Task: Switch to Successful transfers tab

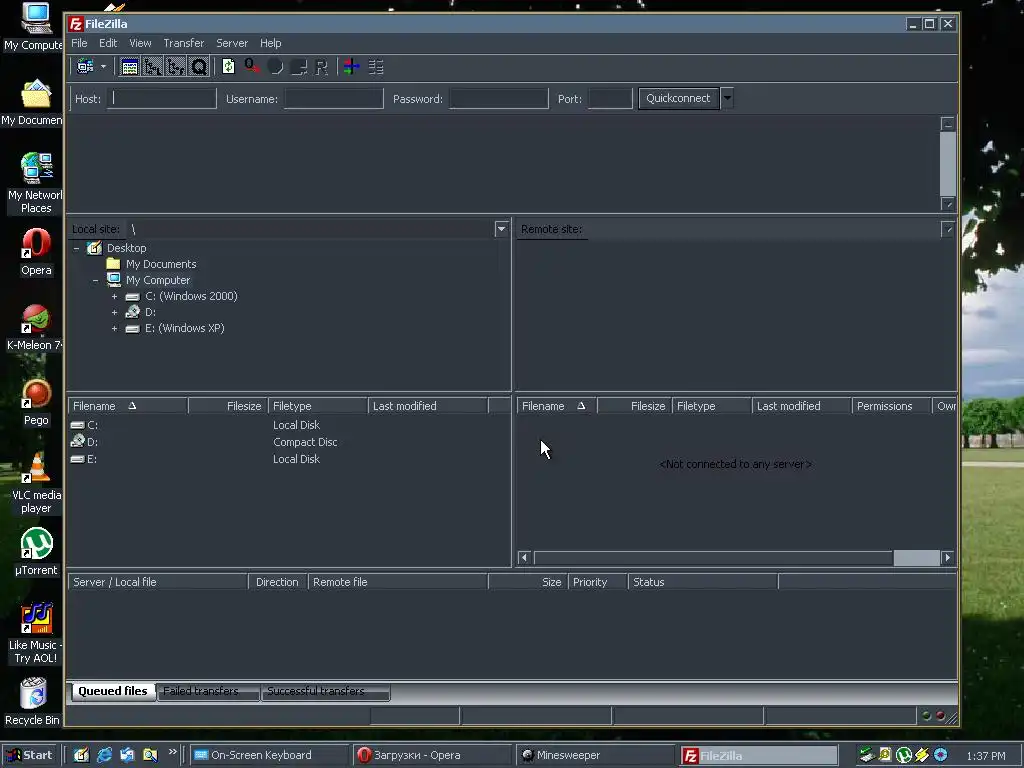Action: pyautogui.click(x=325, y=692)
